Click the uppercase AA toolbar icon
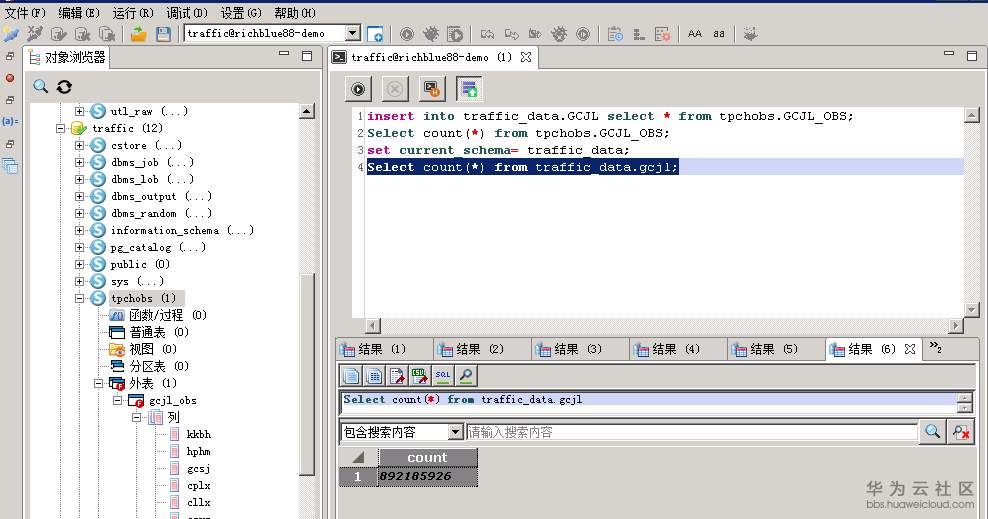The image size is (988, 519). pyautogui.click(x=695, y=34)
